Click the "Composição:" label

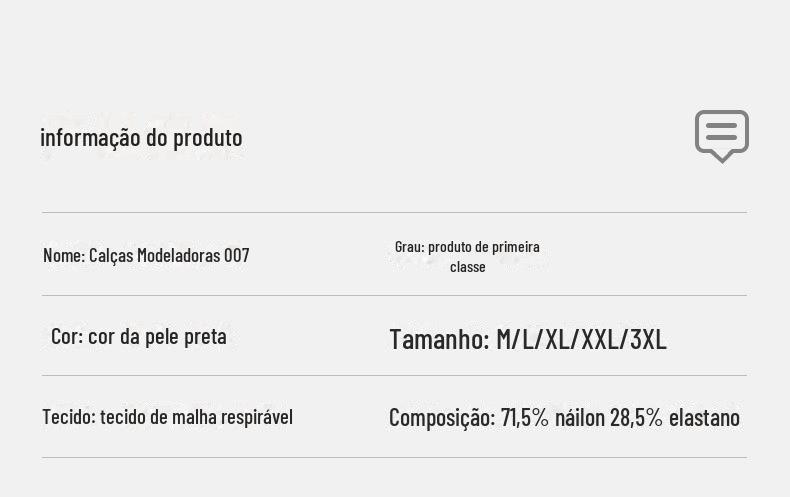[442, 417]
